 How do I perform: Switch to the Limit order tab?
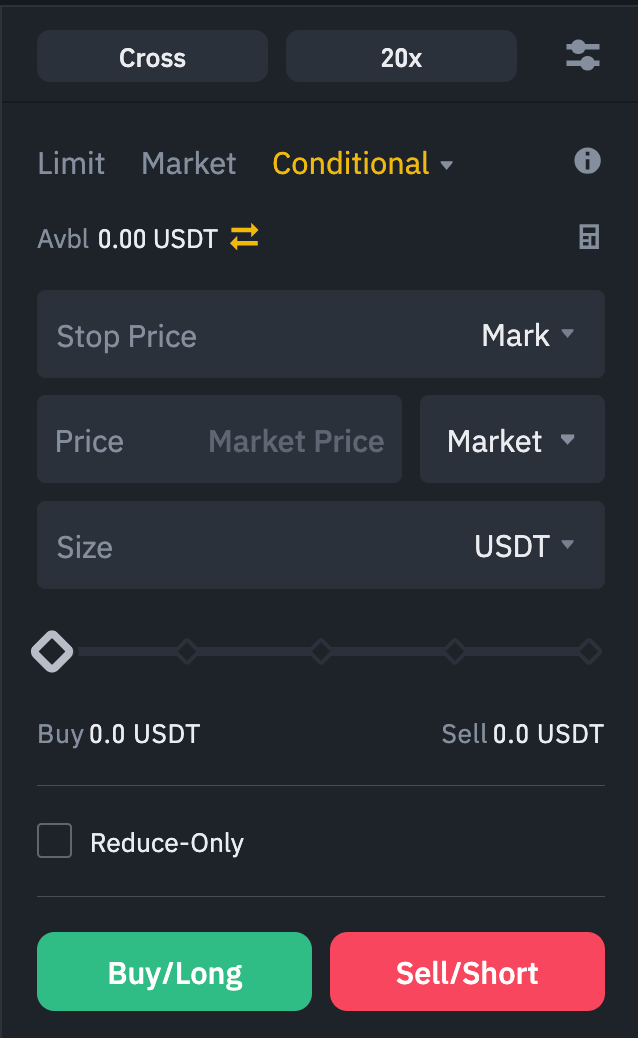(71, 164)
